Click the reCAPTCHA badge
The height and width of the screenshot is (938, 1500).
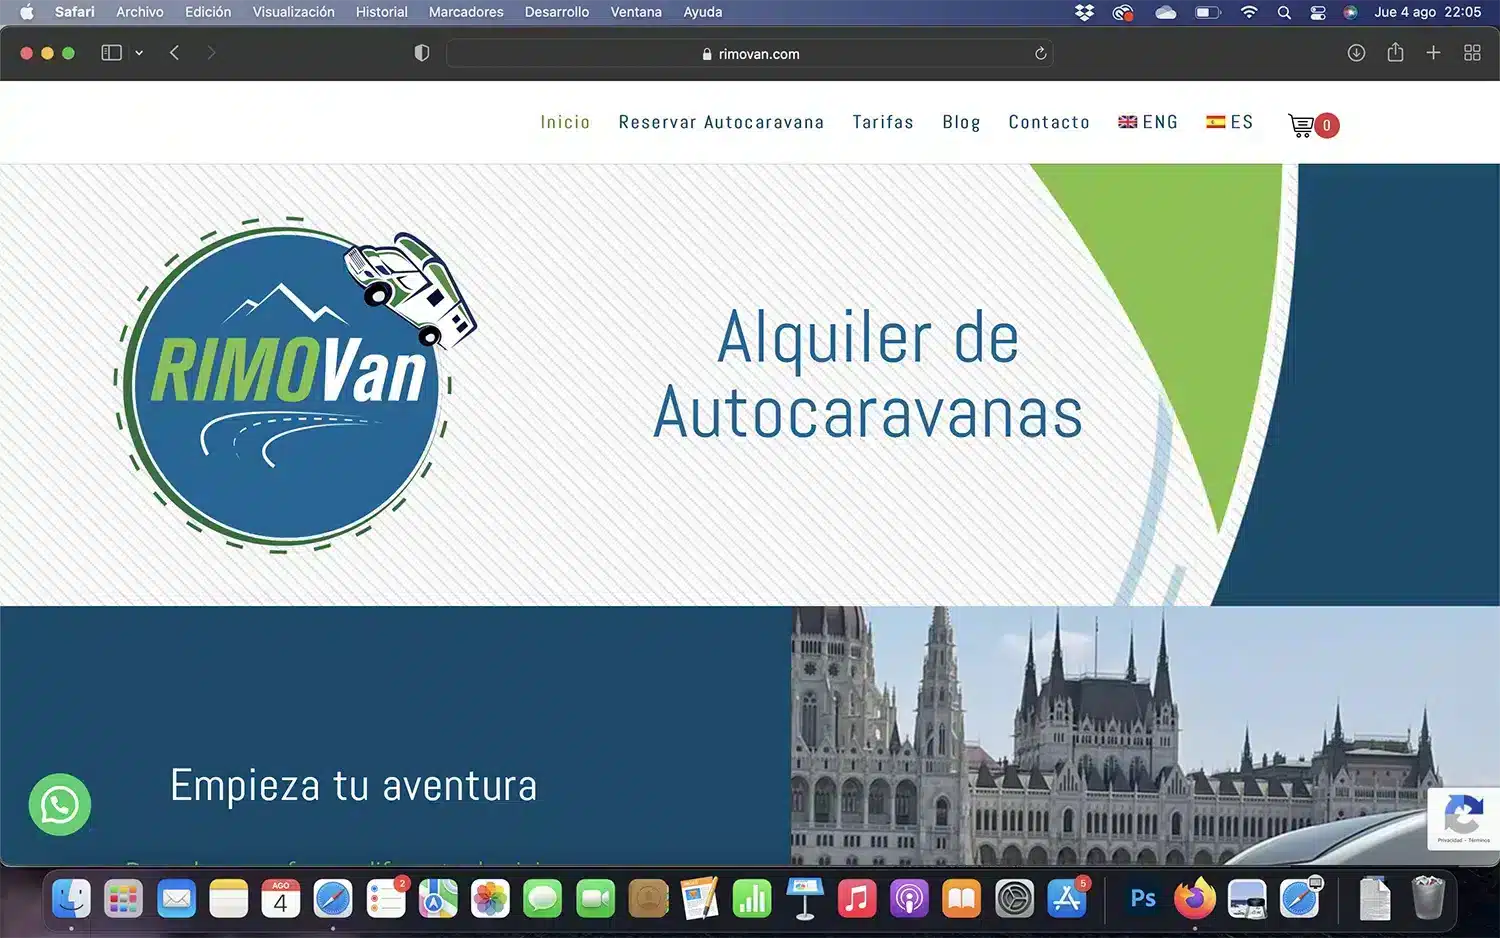coord(1464,819)
